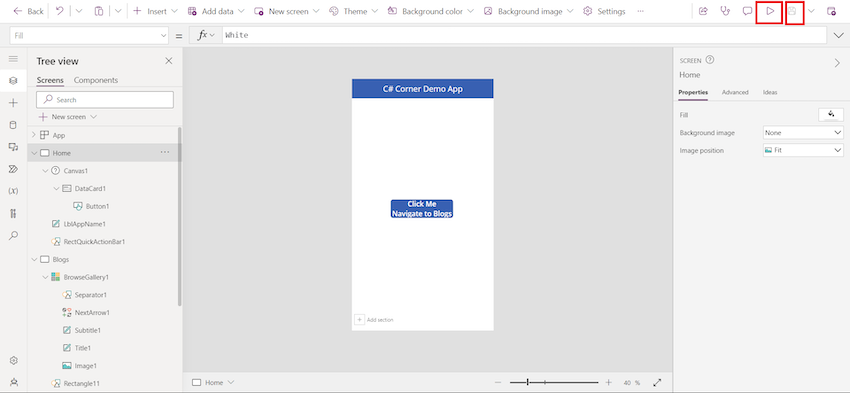Open the Data cylinder icon in sidebar
The height and width of the screenshot is (393, 850).
point(14,125)
